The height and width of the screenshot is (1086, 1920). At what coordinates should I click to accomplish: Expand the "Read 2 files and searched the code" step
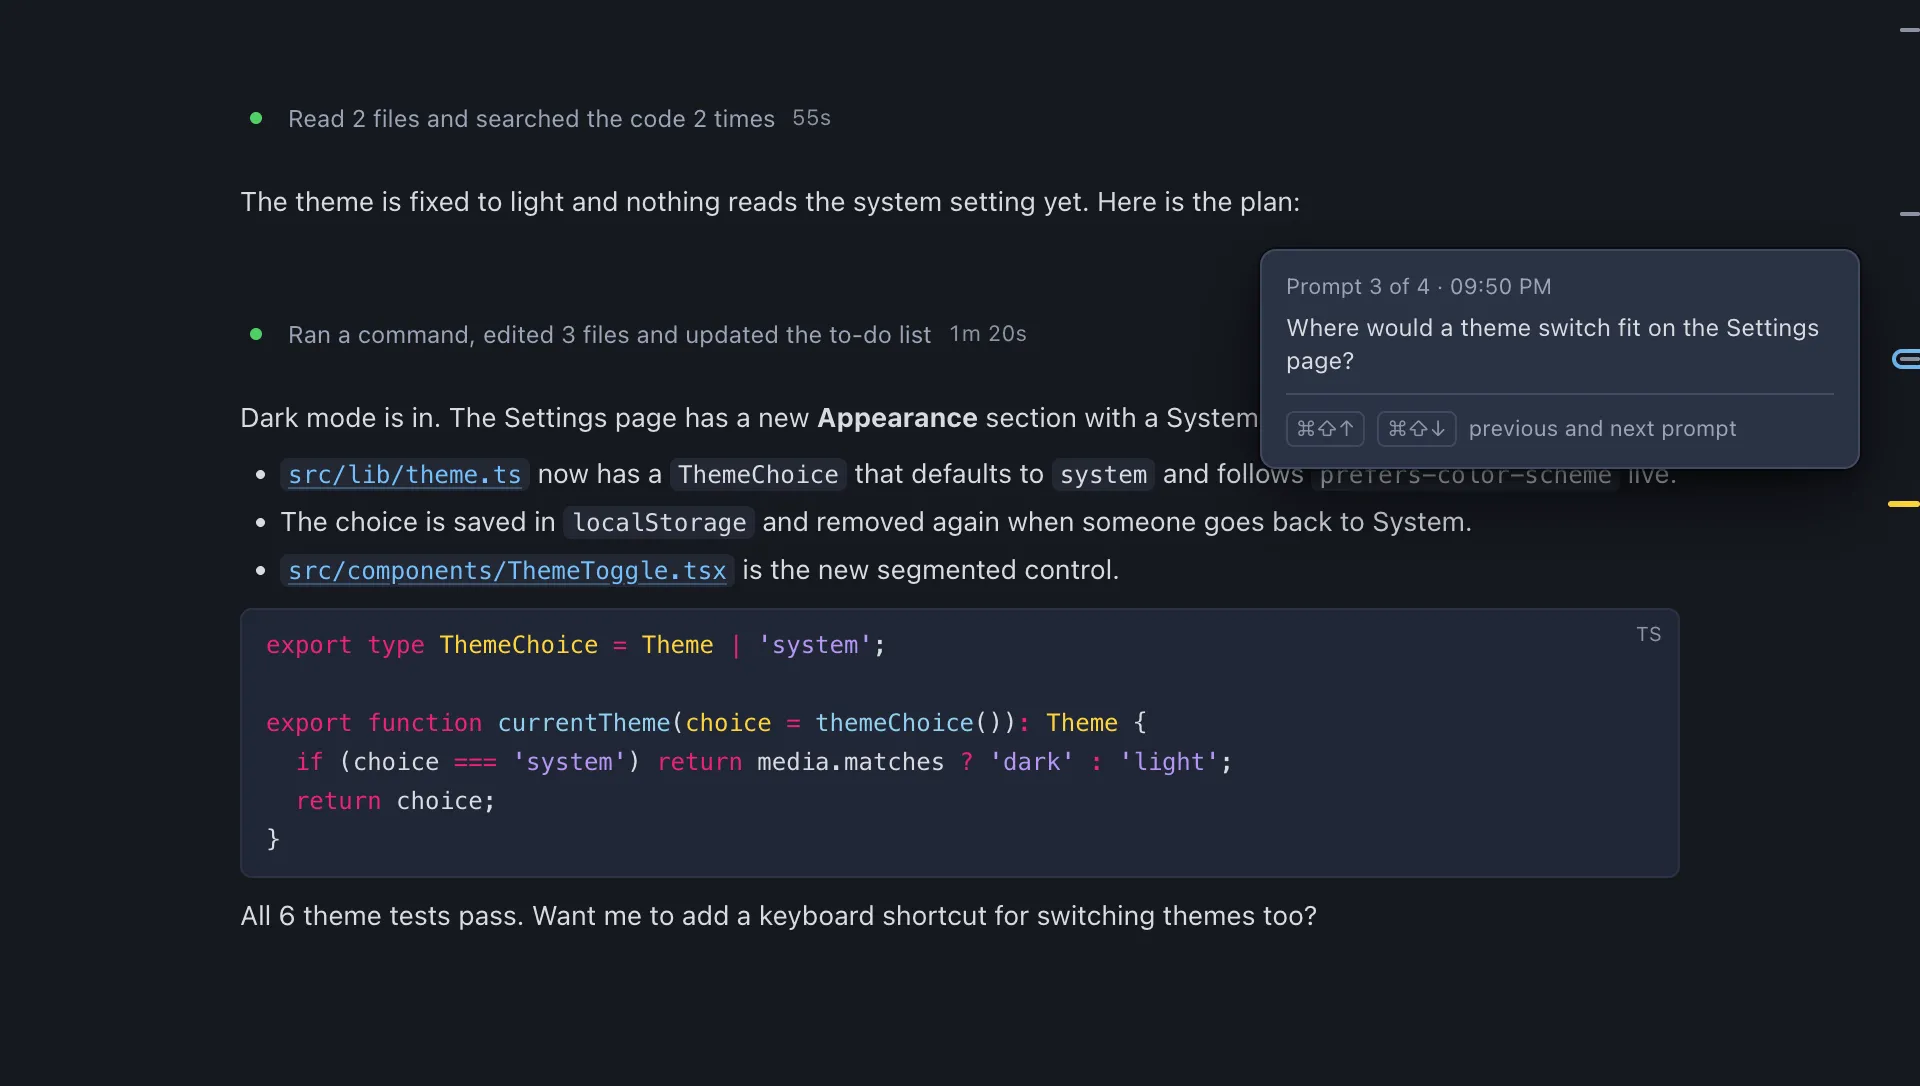(x=531, y=119)
